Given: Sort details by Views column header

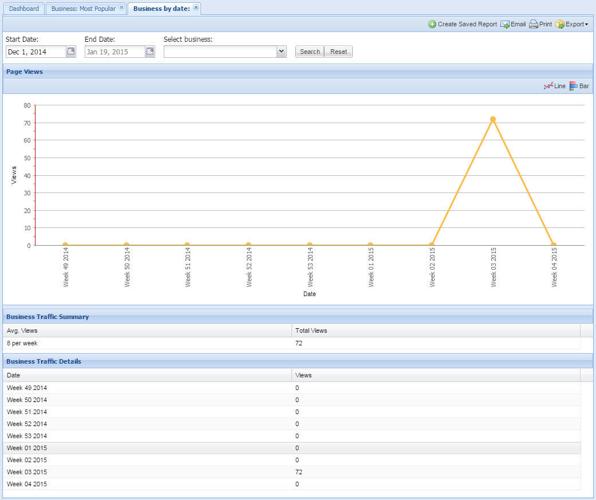Looking at the screenshot, I should (x=436, y=375).
